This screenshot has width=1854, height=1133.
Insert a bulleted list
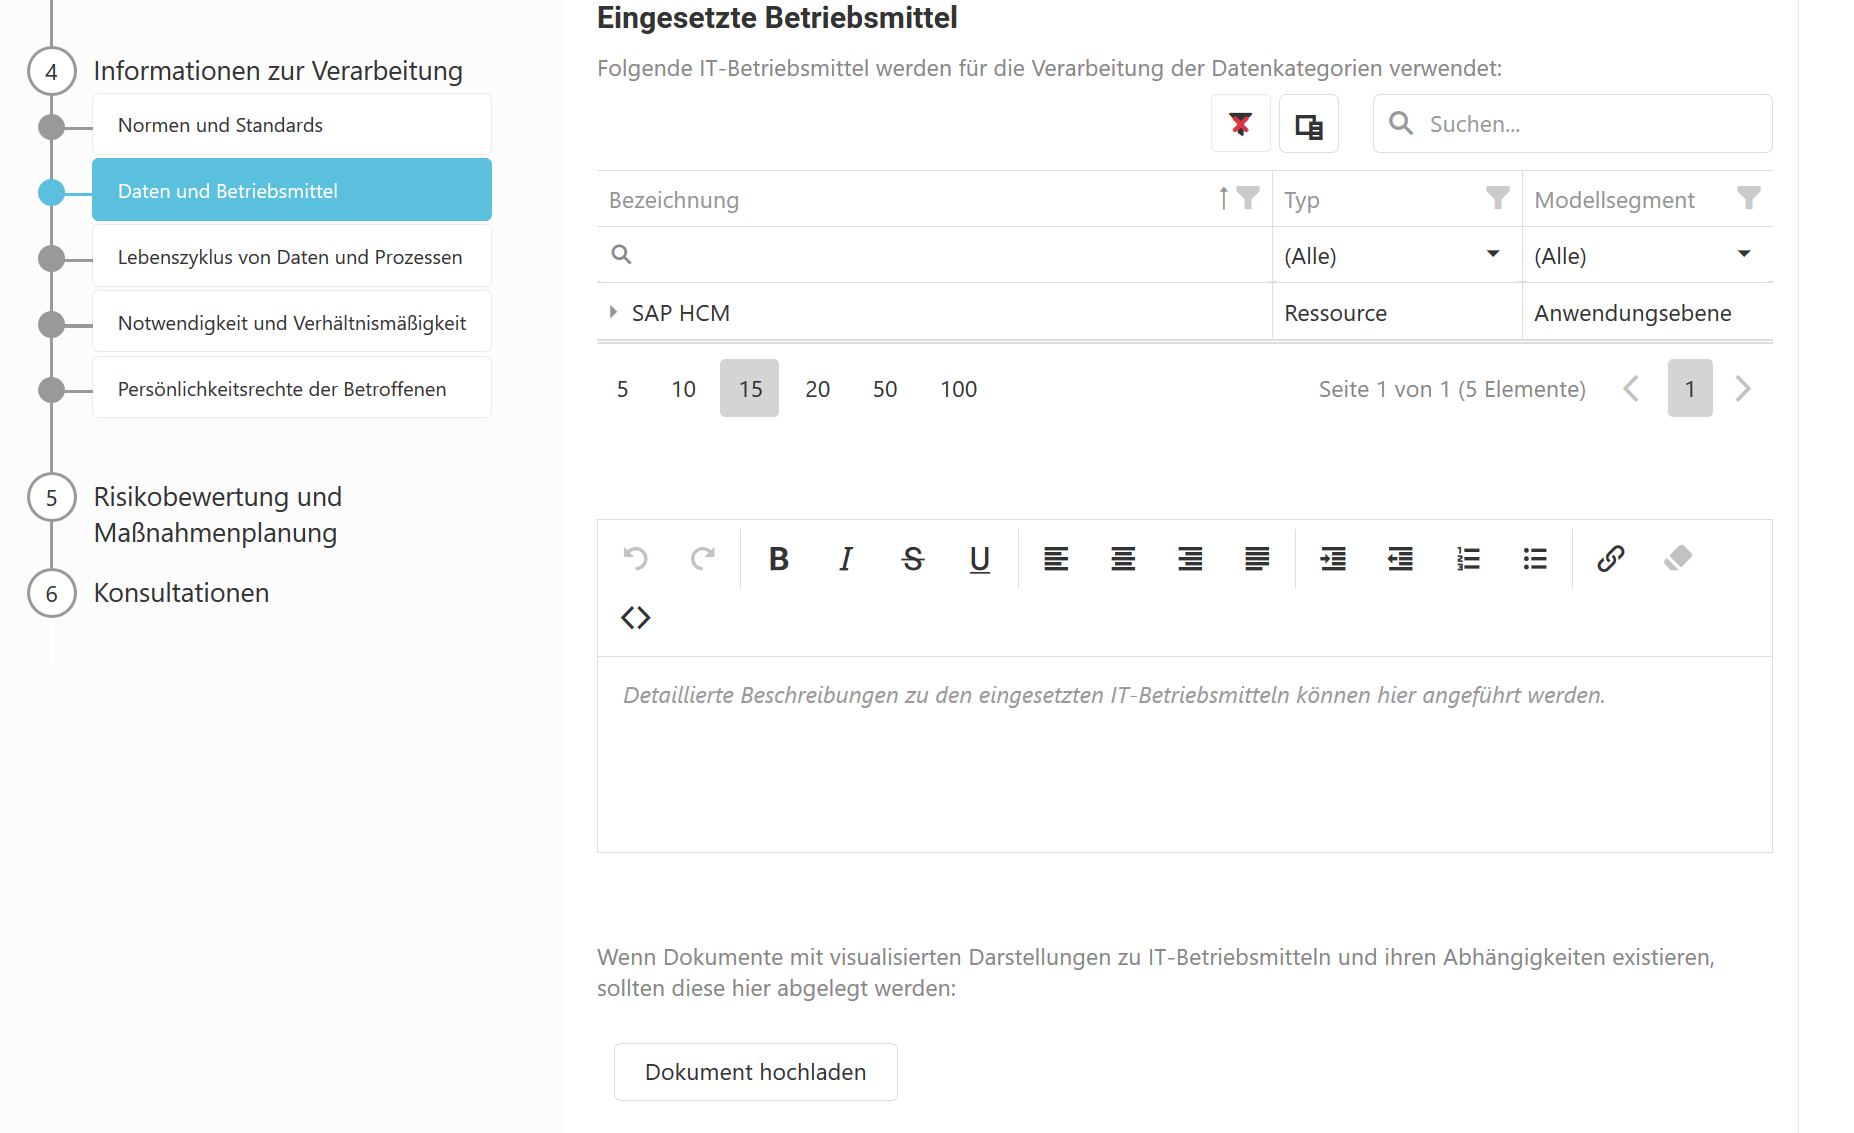(1534, 559)
